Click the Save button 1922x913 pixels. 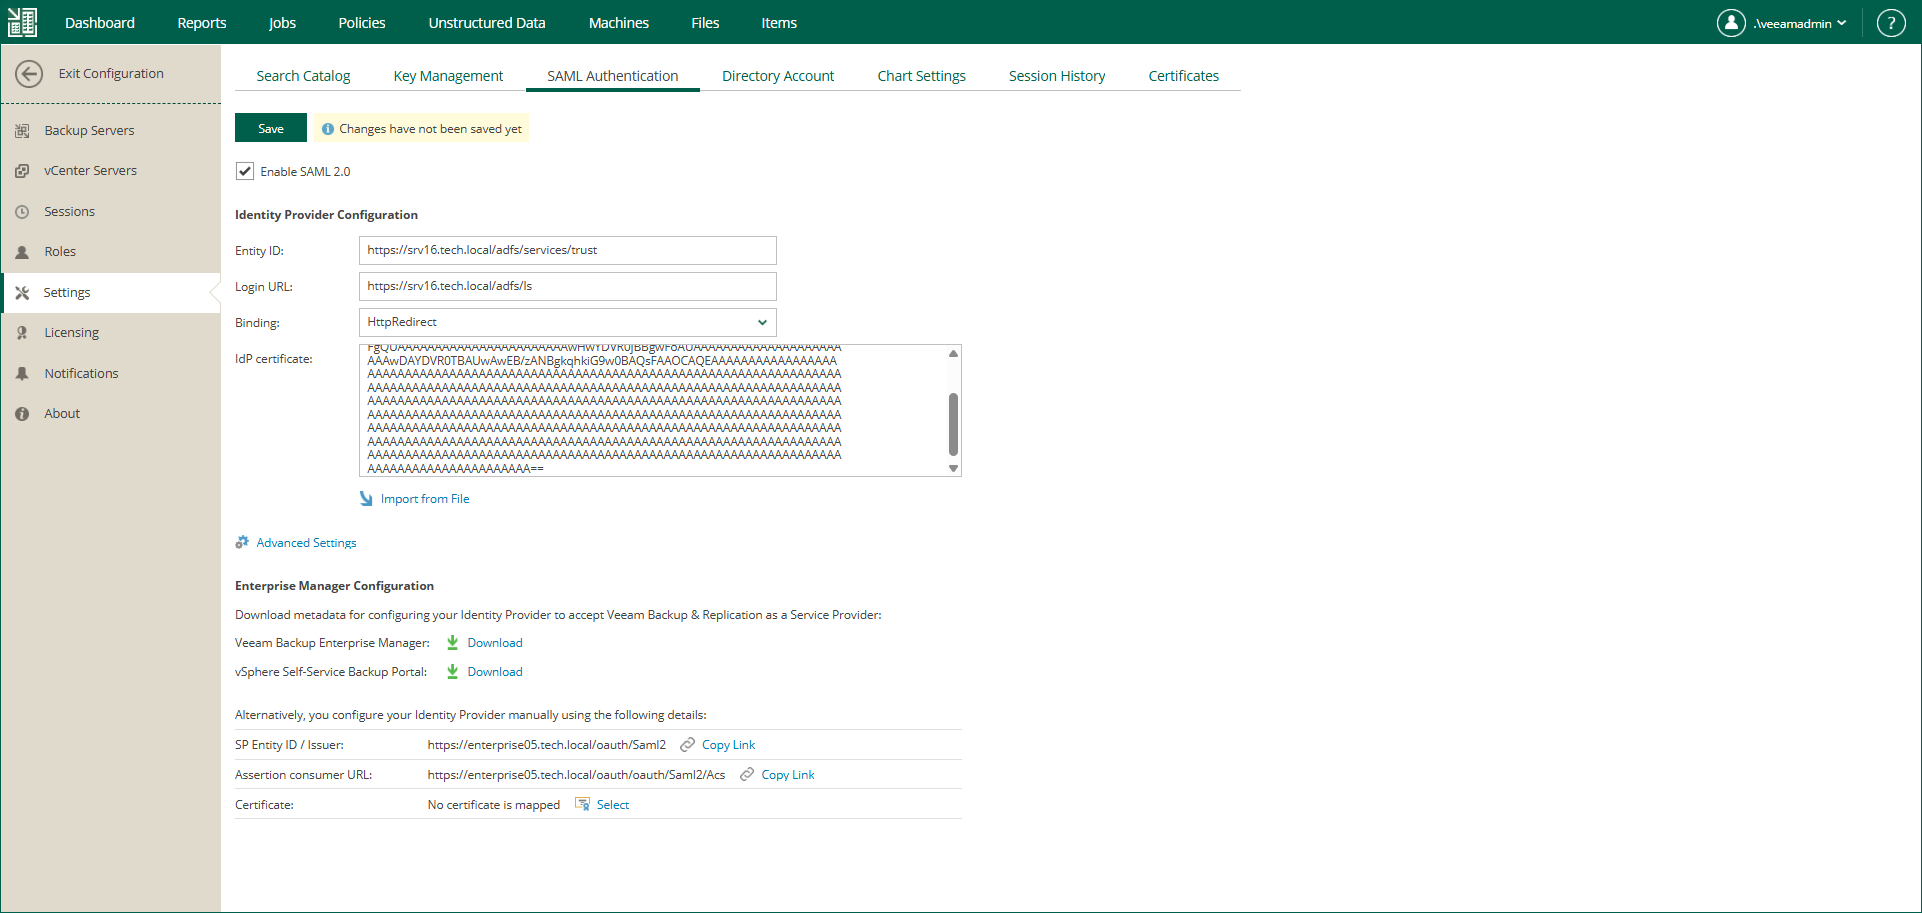click(271, 128)
